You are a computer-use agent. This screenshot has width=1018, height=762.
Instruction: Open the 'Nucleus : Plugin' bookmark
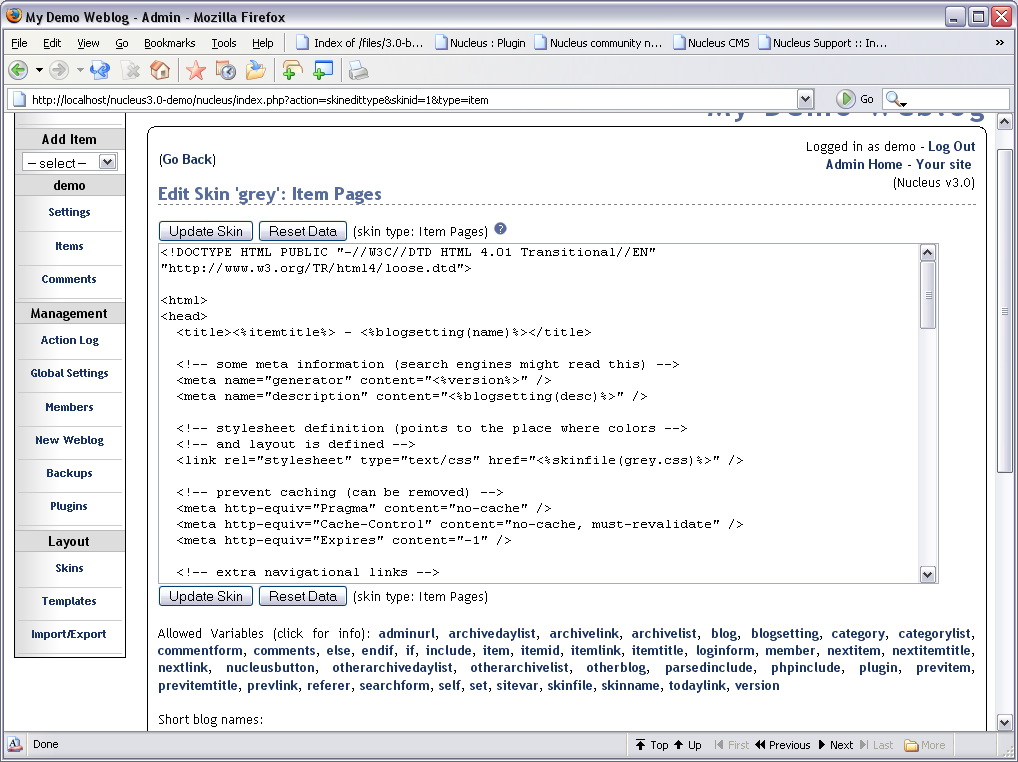(480, 43)
